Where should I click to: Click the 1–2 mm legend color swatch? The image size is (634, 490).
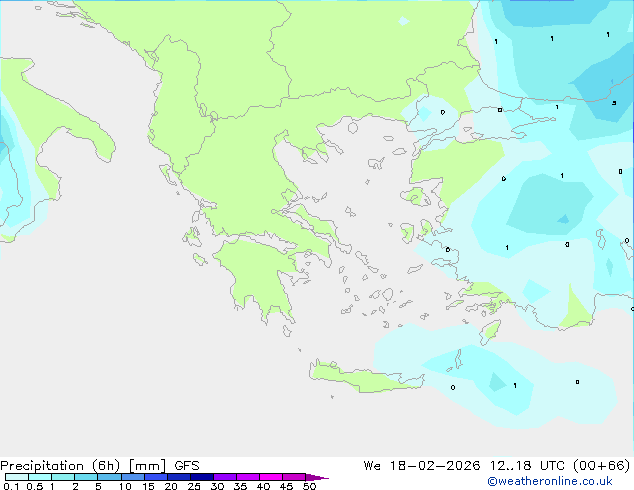(63, 477)
